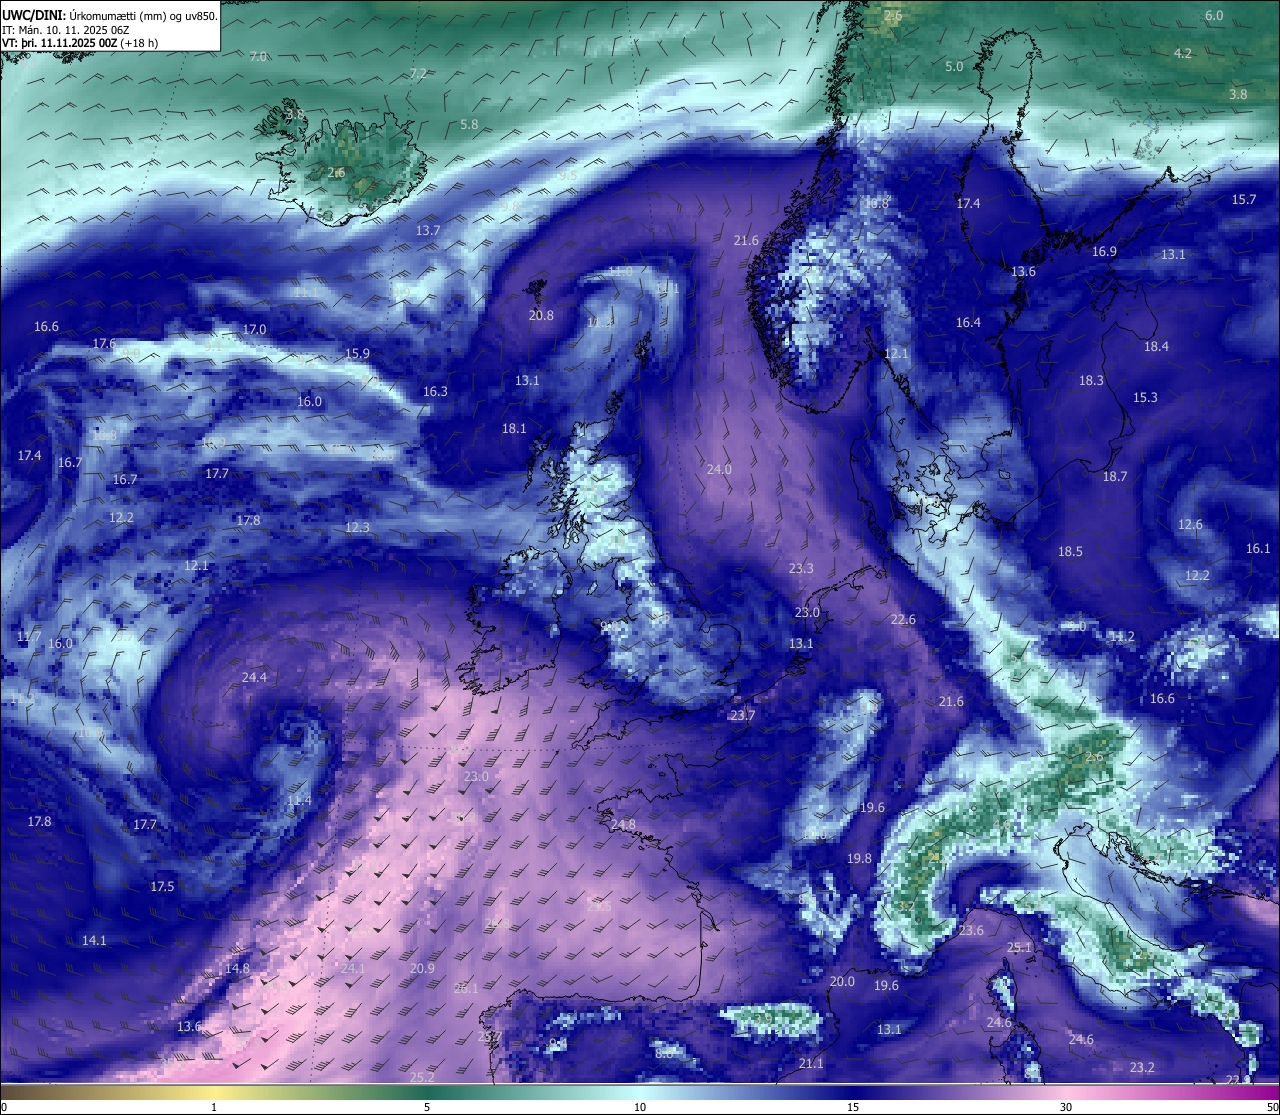Click the map value '12.6'

pyautogui.click(x=1190, y=525)
